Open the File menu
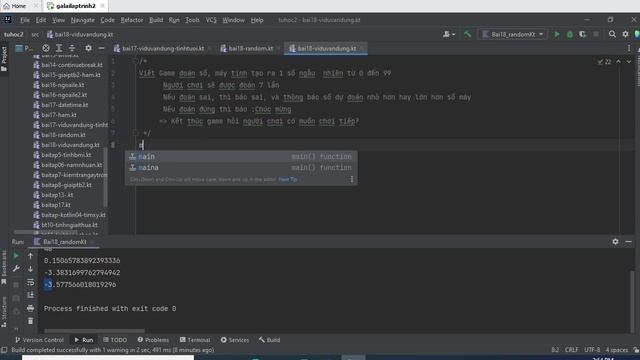This screenshot has height=360, width=640. point(25,20)
